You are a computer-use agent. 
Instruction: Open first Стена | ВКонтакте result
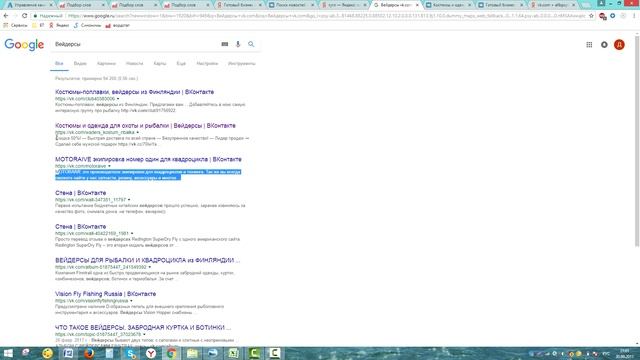point(80,193)
